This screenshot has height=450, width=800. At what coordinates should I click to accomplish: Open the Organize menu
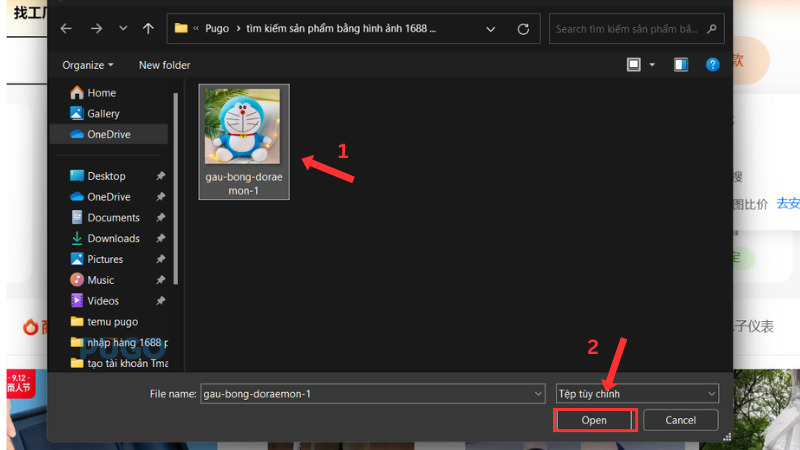coord(88,65)
